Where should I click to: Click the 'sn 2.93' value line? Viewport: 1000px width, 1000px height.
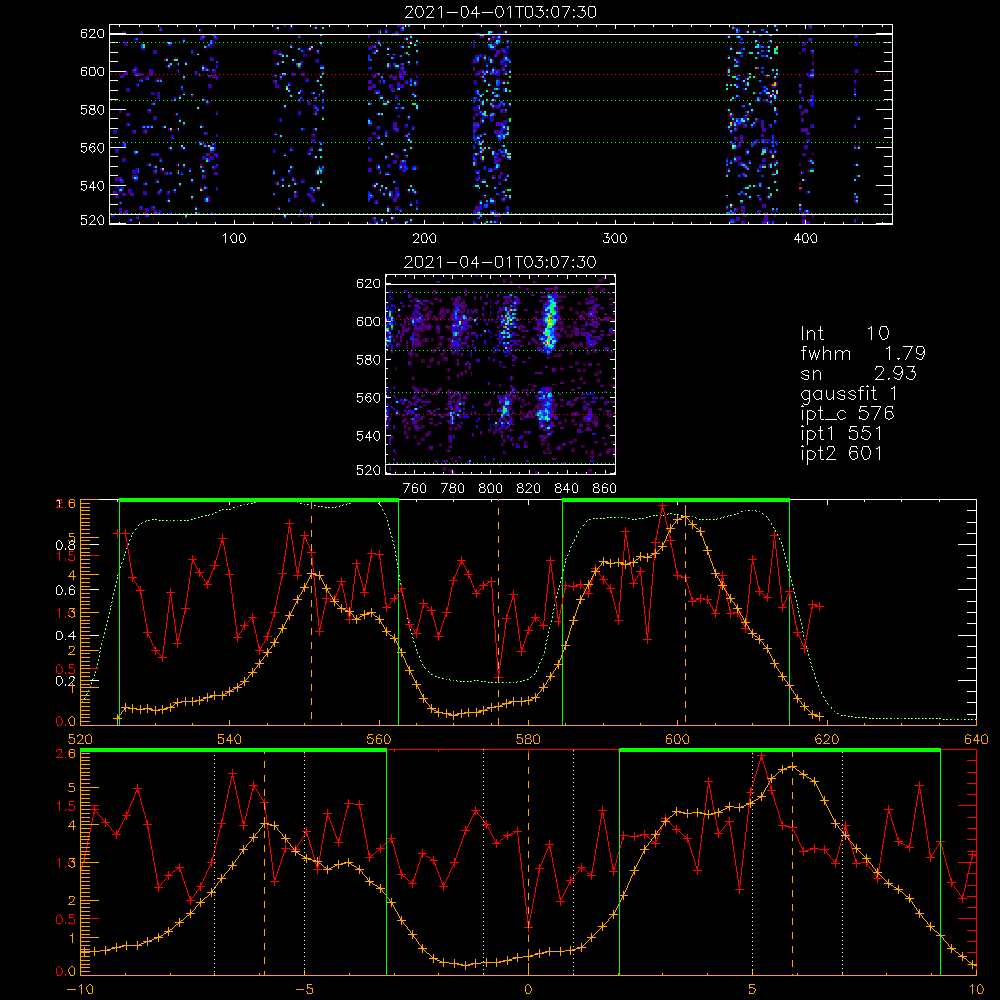coord(858,373)
